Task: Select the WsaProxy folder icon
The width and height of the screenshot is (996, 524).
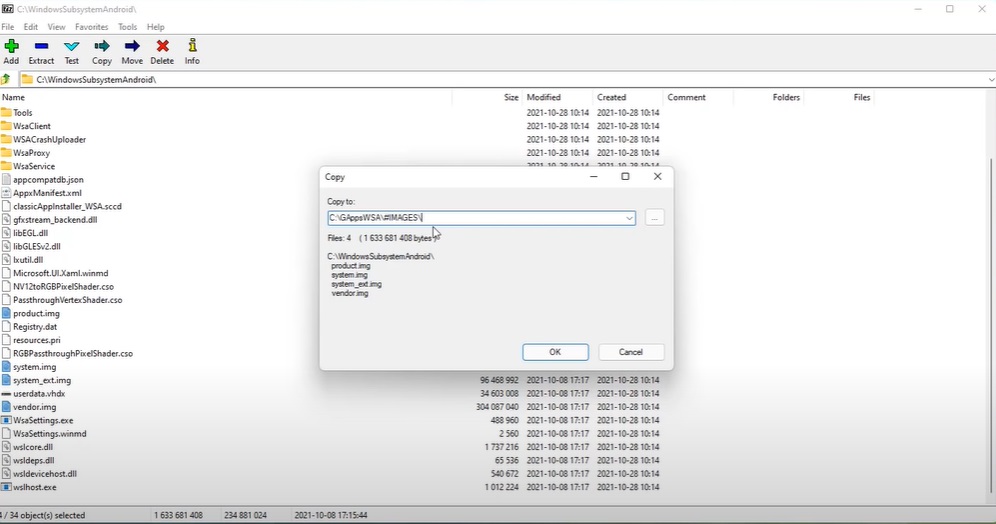Action: tap(6, 152)
